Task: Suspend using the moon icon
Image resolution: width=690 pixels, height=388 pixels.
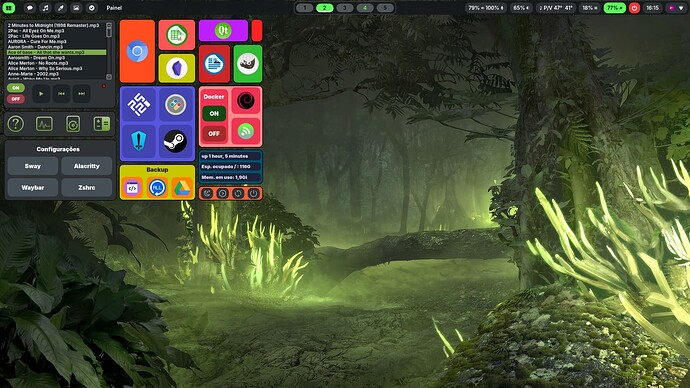Action: [x=207, y=193]
